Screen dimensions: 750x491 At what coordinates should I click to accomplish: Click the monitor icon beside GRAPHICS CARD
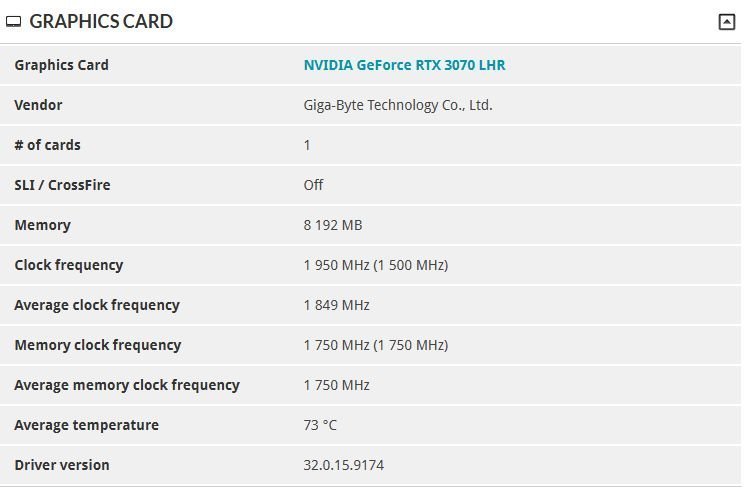point(14,22)
